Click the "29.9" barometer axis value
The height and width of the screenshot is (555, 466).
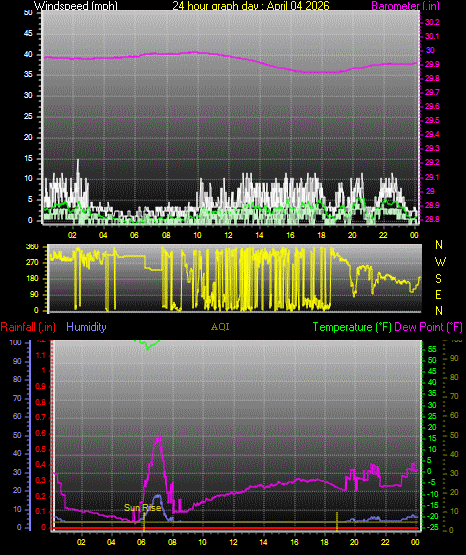click(432, 64)
